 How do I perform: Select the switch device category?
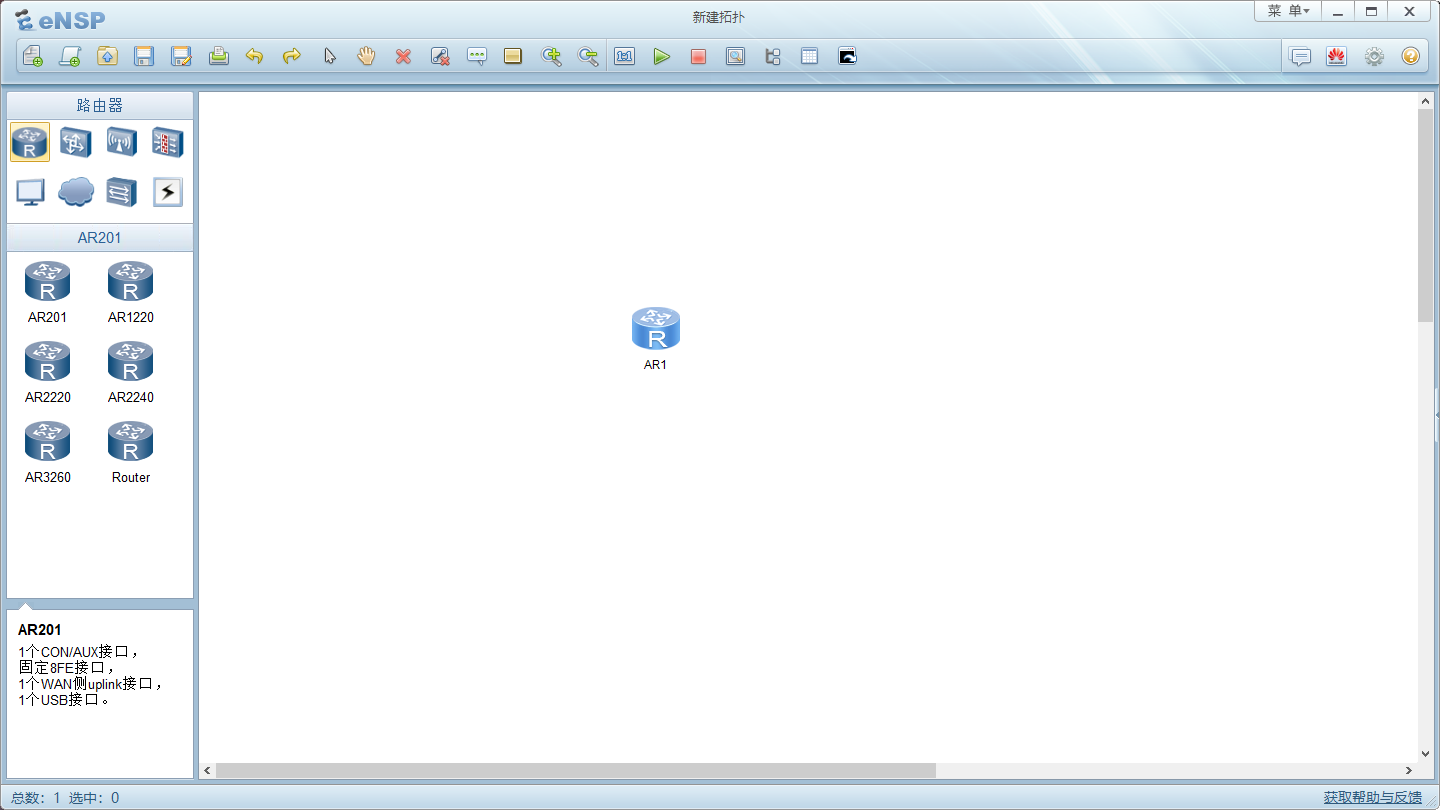(x=76, y=143)
